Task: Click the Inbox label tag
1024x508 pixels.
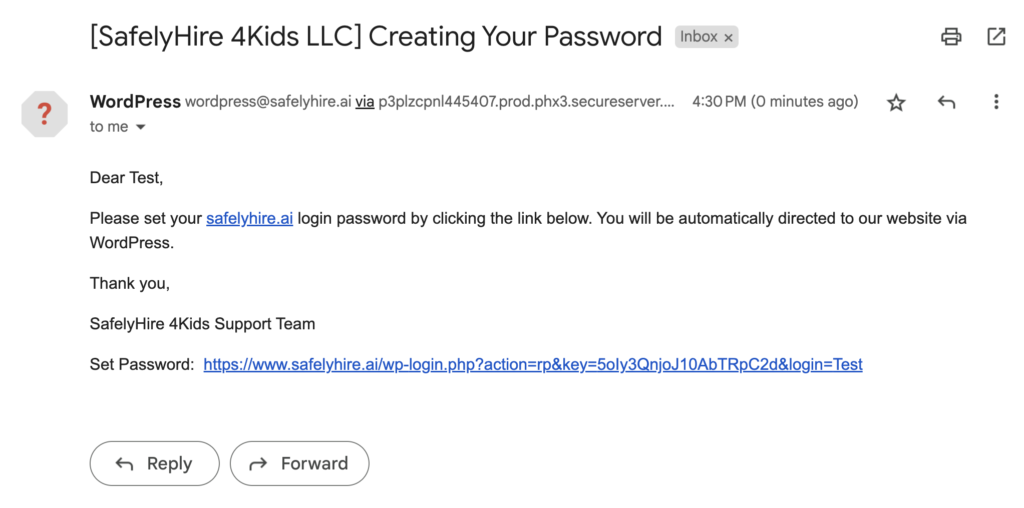Action: tap(699, 37)
